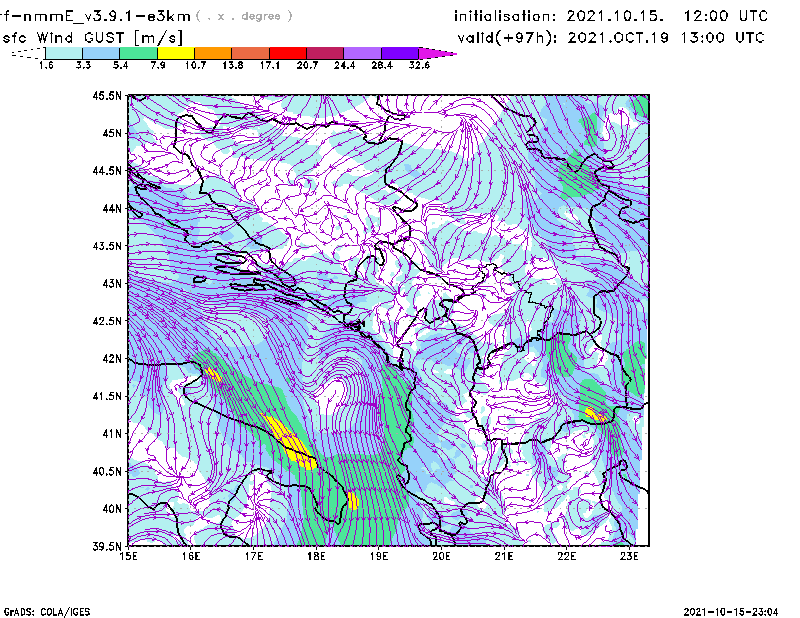Click the '12:00 UTC' initialisation time
Screen dimensions: 800x618
point(726,16)
